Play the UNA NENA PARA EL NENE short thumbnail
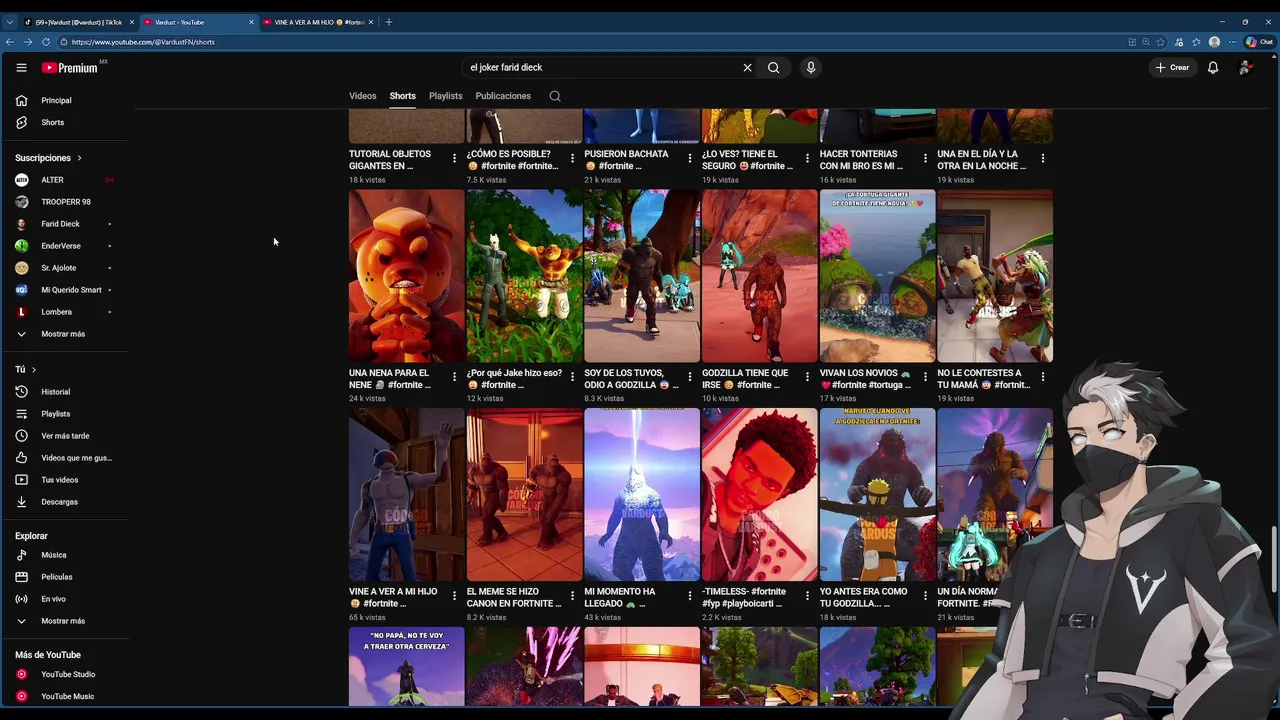Viewport: 1280px width, 720px height. 406,276
